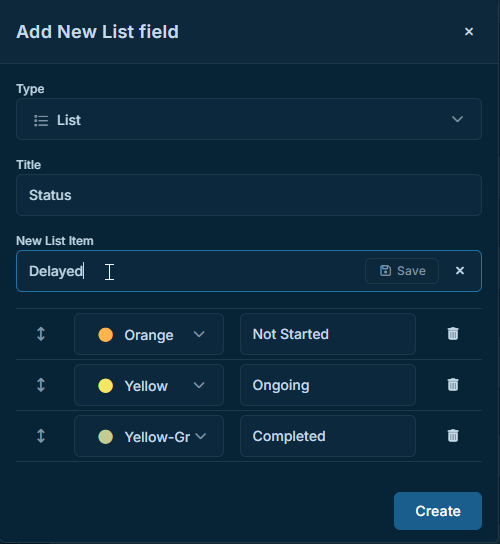Click the Create button
This screenshot has width=500, height=544.
point(438,511)
